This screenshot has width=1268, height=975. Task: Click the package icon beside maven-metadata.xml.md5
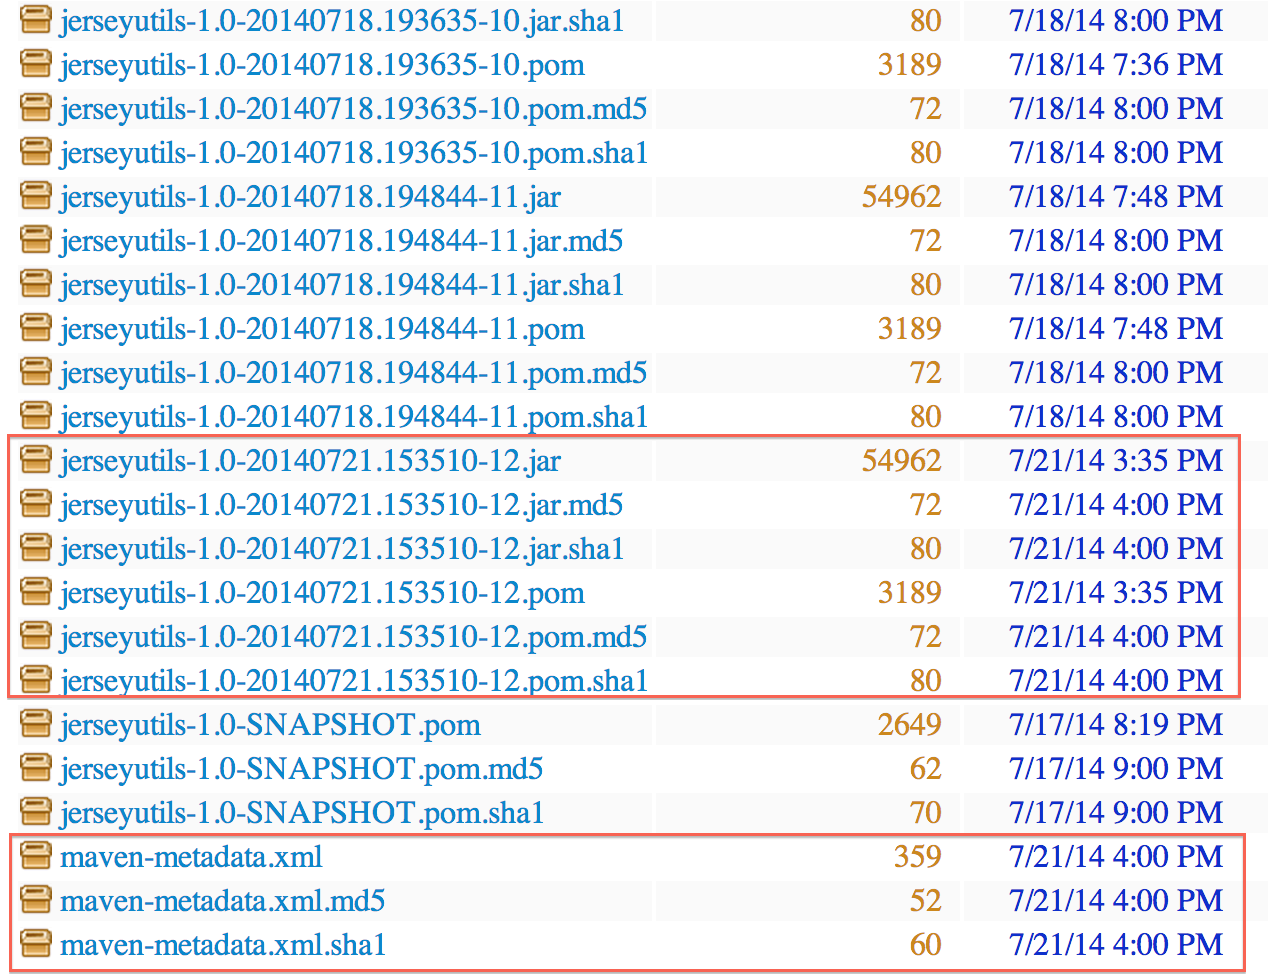pos(36,901)
